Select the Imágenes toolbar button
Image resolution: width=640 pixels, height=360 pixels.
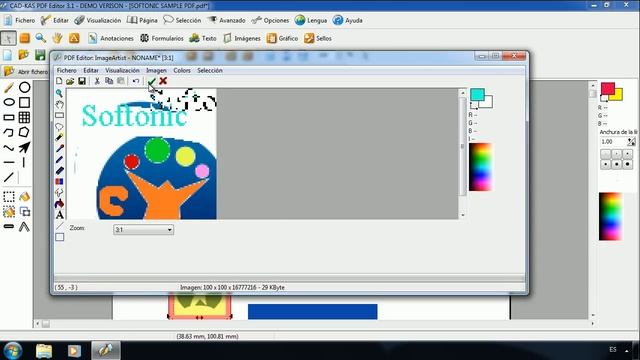(242, 38)
